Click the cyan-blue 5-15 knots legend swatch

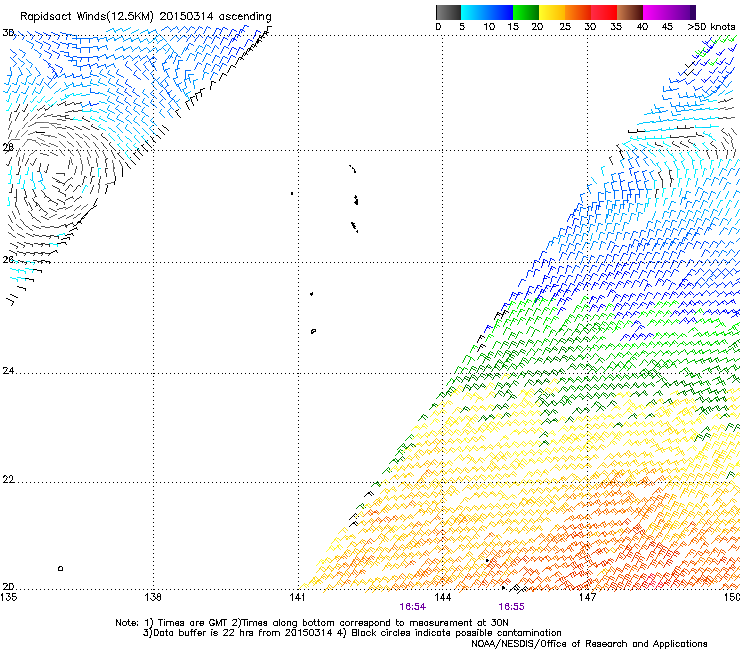pyautogui.click(x=487, y=12)
